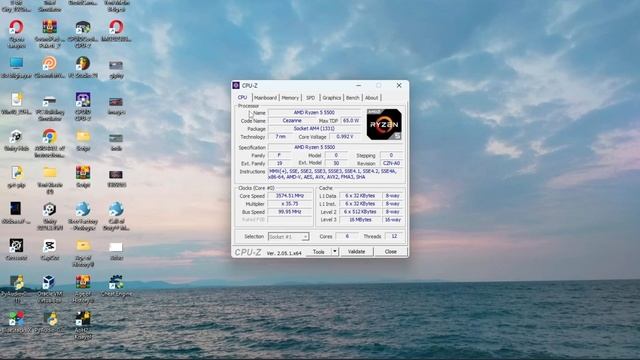
Task: Click the CPU-Z title bar app icon
Action: [x=236, y=85]
